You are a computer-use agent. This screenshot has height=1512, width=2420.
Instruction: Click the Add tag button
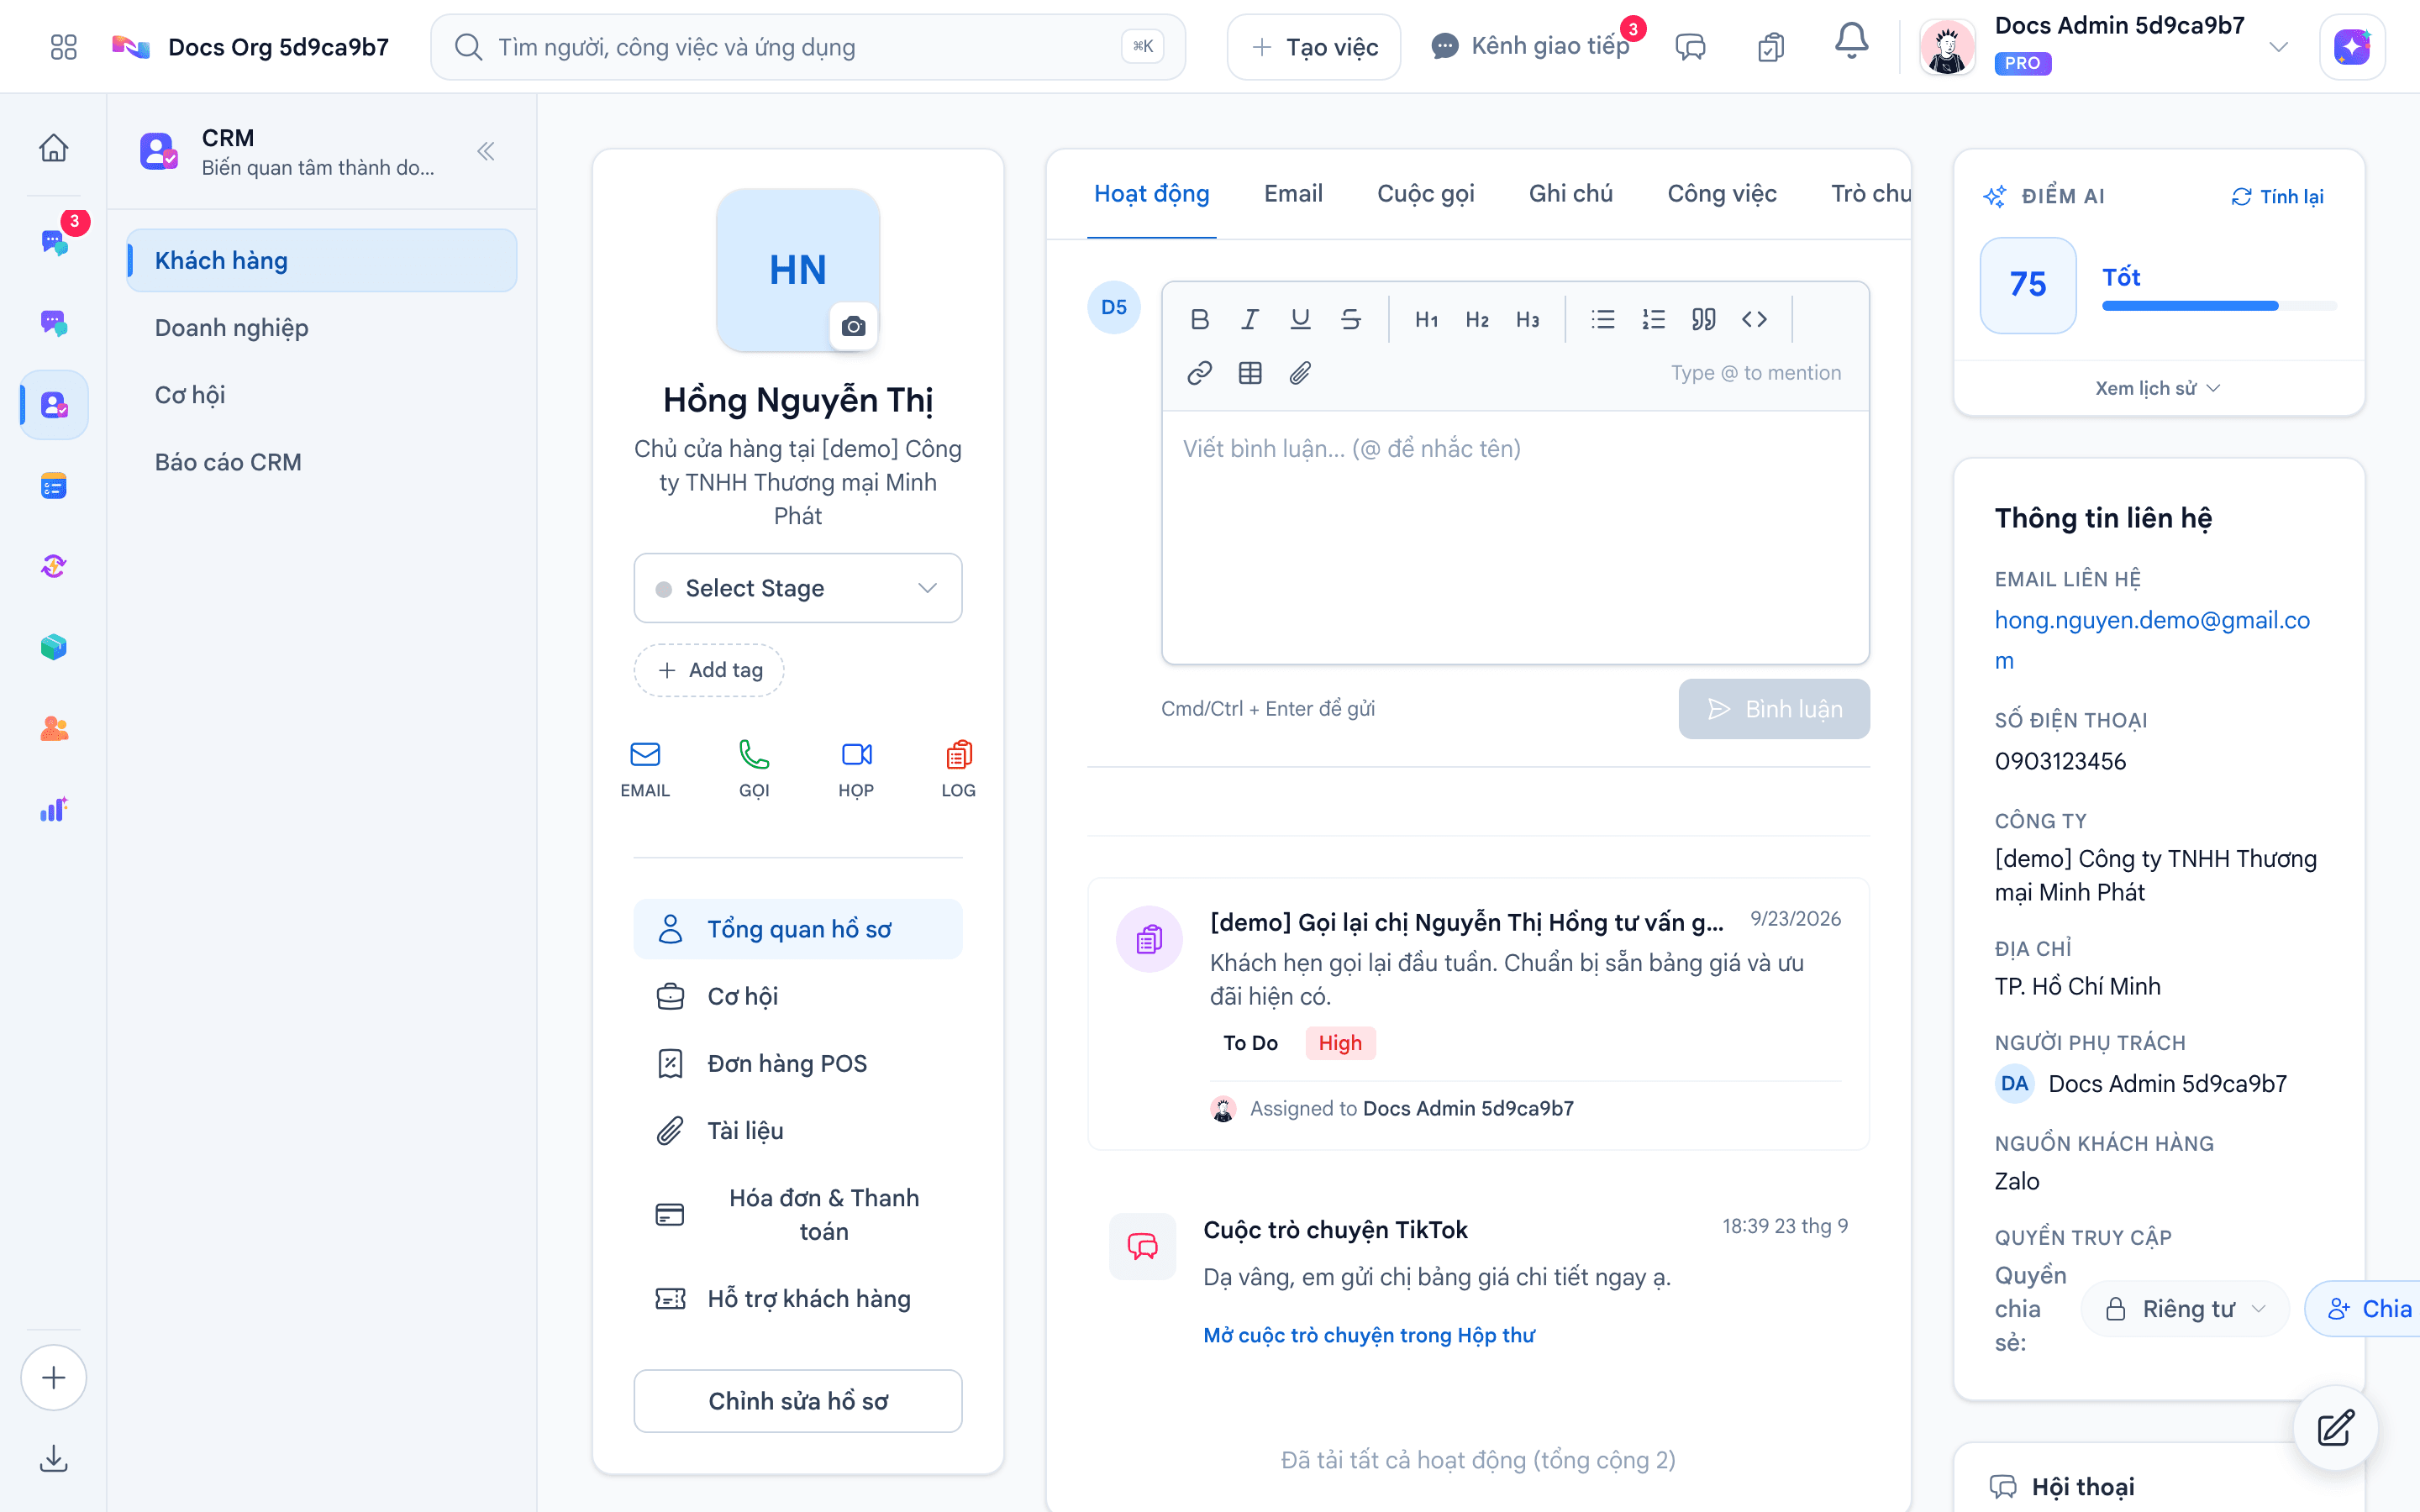pyautogui.click(x=708, y=670)
